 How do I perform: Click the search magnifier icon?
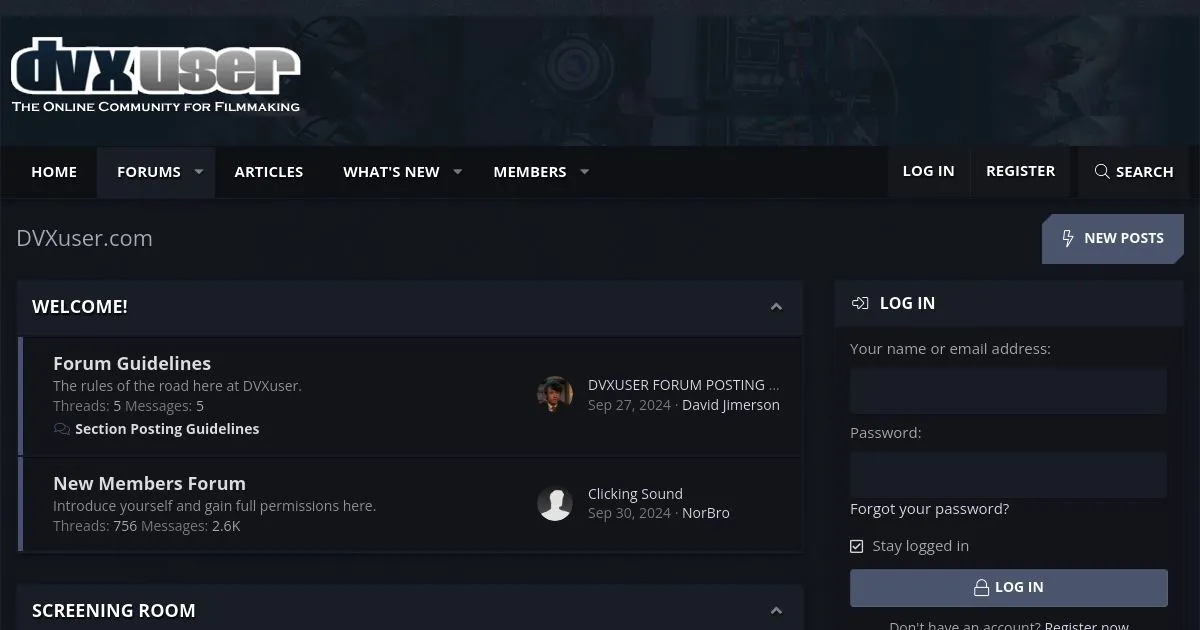click(1102, 172)
